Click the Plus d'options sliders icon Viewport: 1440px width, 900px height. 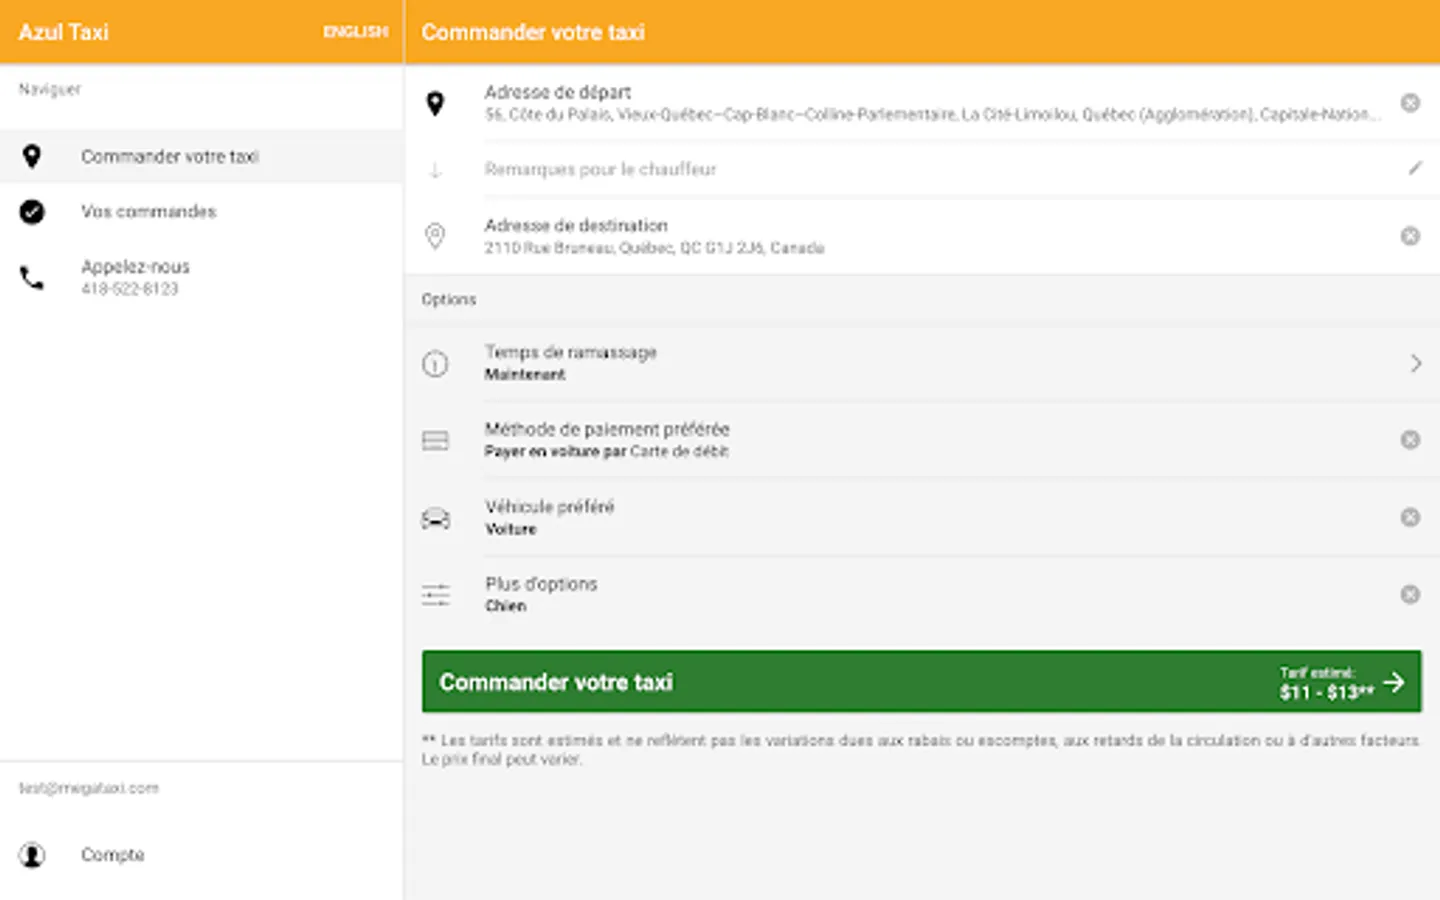click(x=435, y=595)
